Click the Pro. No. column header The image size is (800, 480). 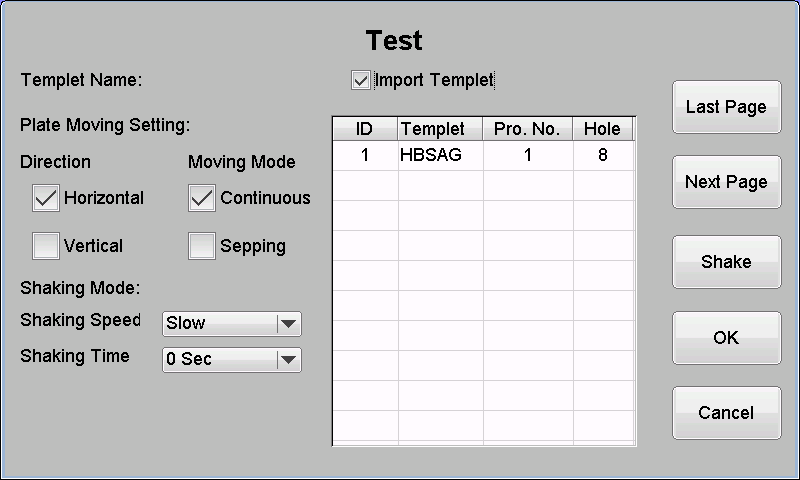click(x=527, y=129)
